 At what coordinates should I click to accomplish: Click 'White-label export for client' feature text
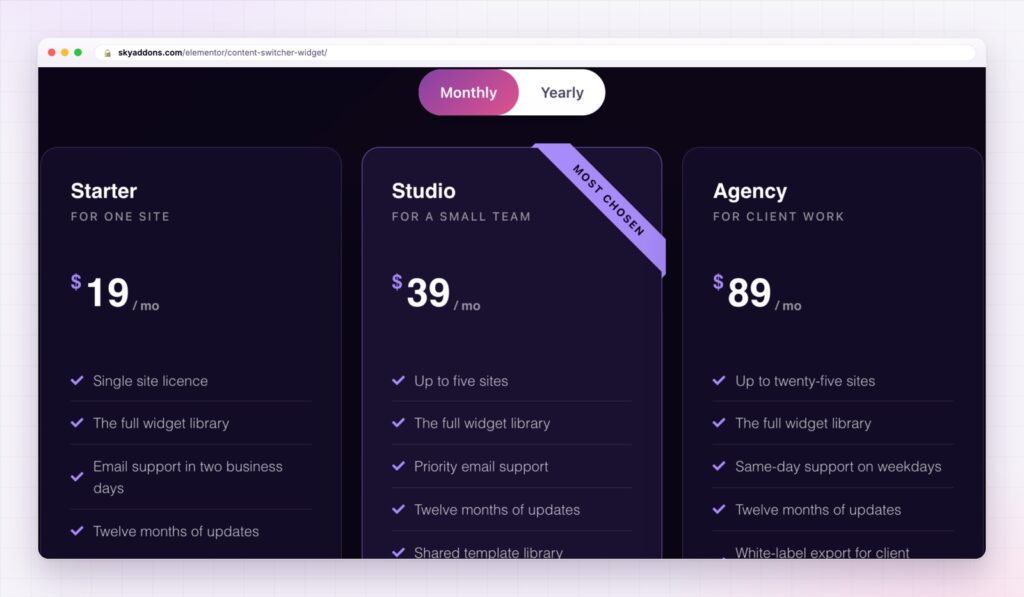[822, 552]
